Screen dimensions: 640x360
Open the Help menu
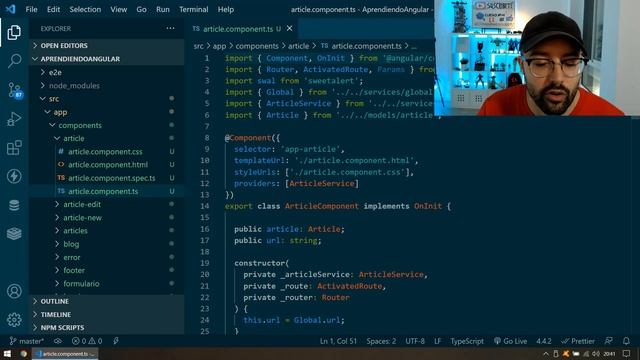225,9
